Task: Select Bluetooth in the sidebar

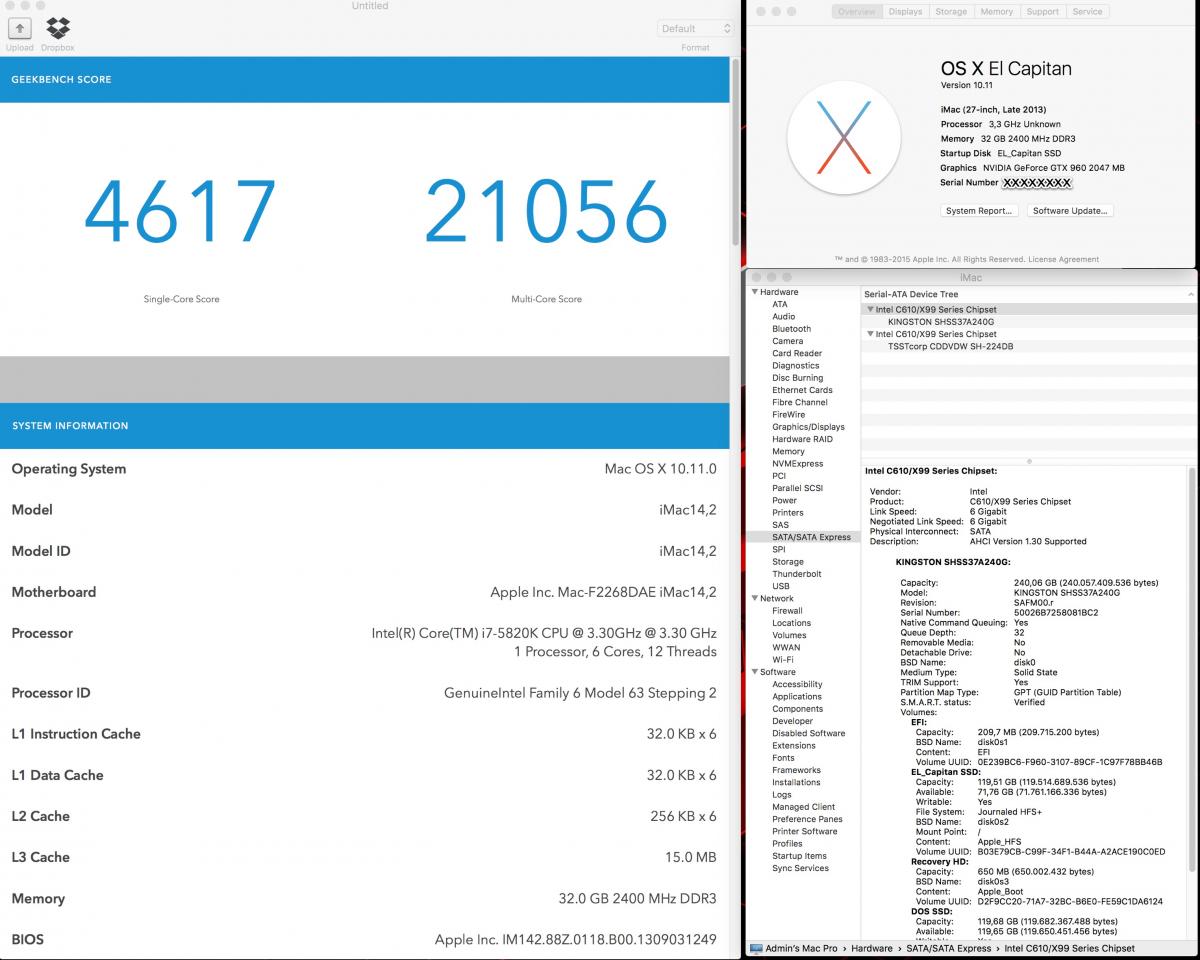Action: 792,329
